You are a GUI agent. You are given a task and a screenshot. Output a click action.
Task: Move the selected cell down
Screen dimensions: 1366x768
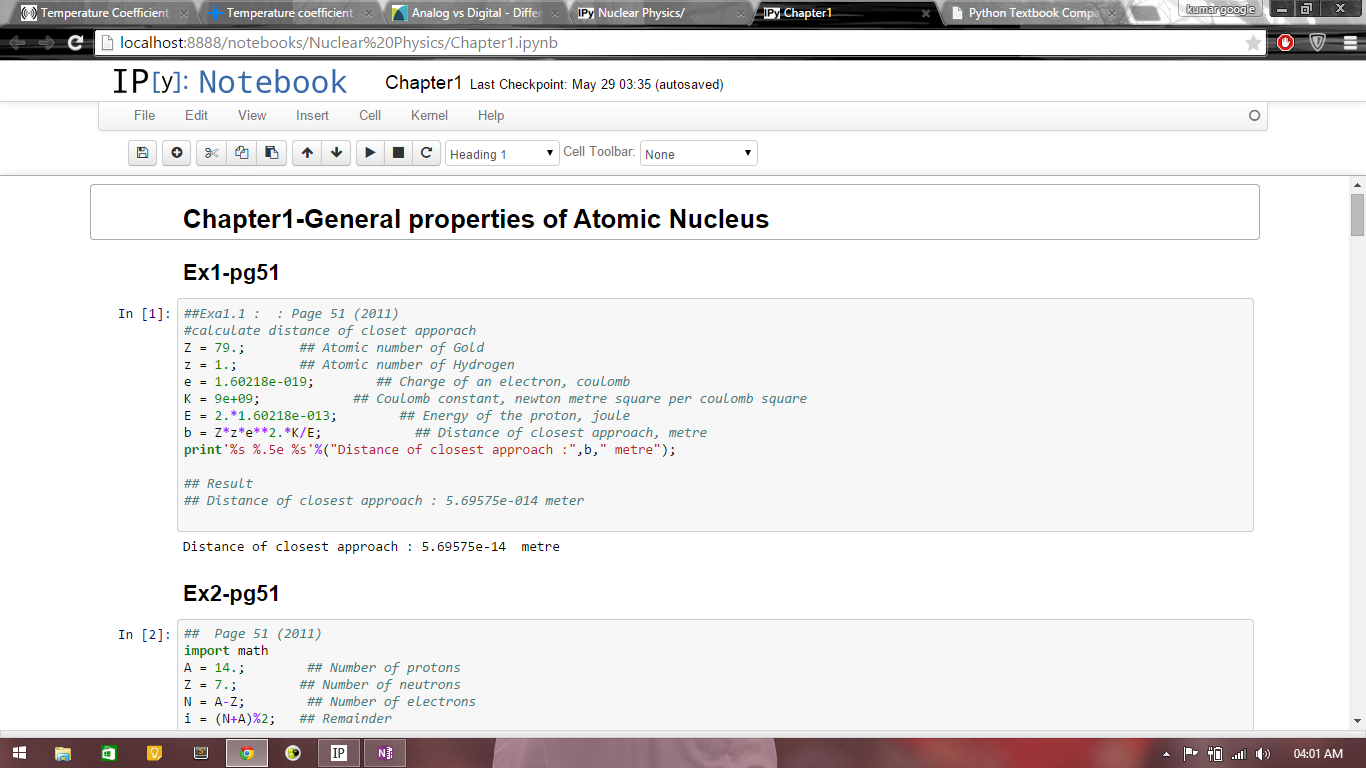pos(337,153)
